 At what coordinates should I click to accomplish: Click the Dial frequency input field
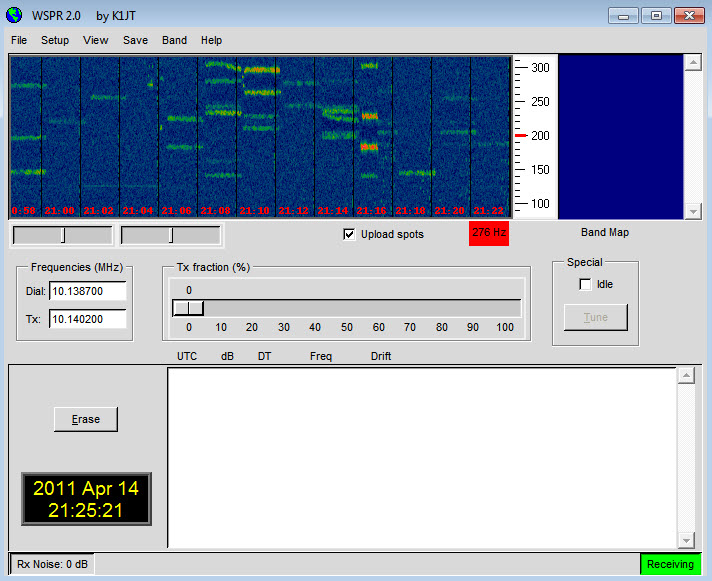pos(87,291)
